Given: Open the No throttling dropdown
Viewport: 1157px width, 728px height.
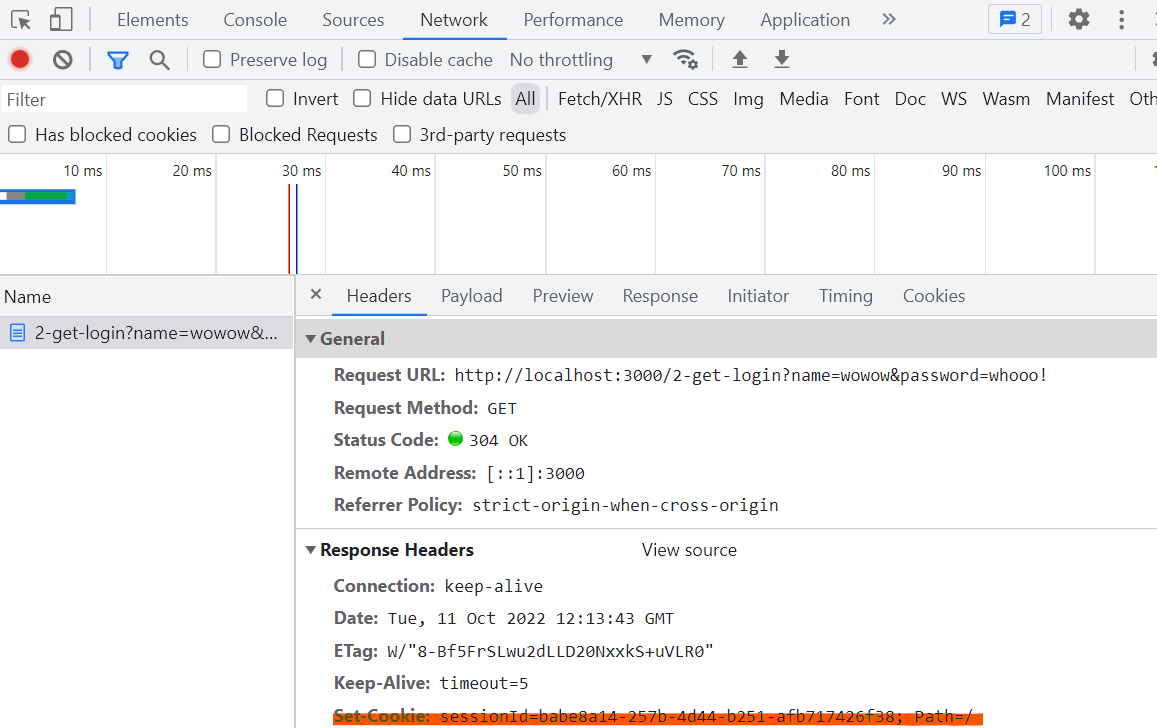Looking at the screenshot, I should 580,60.
